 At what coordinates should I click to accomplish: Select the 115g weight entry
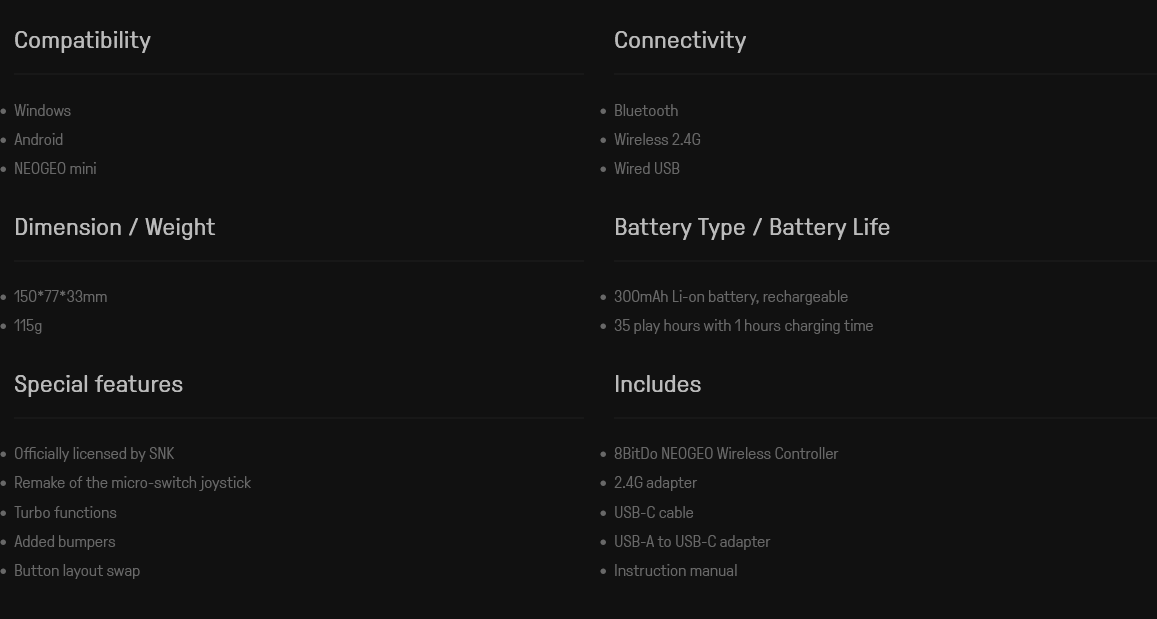point(28,326)
